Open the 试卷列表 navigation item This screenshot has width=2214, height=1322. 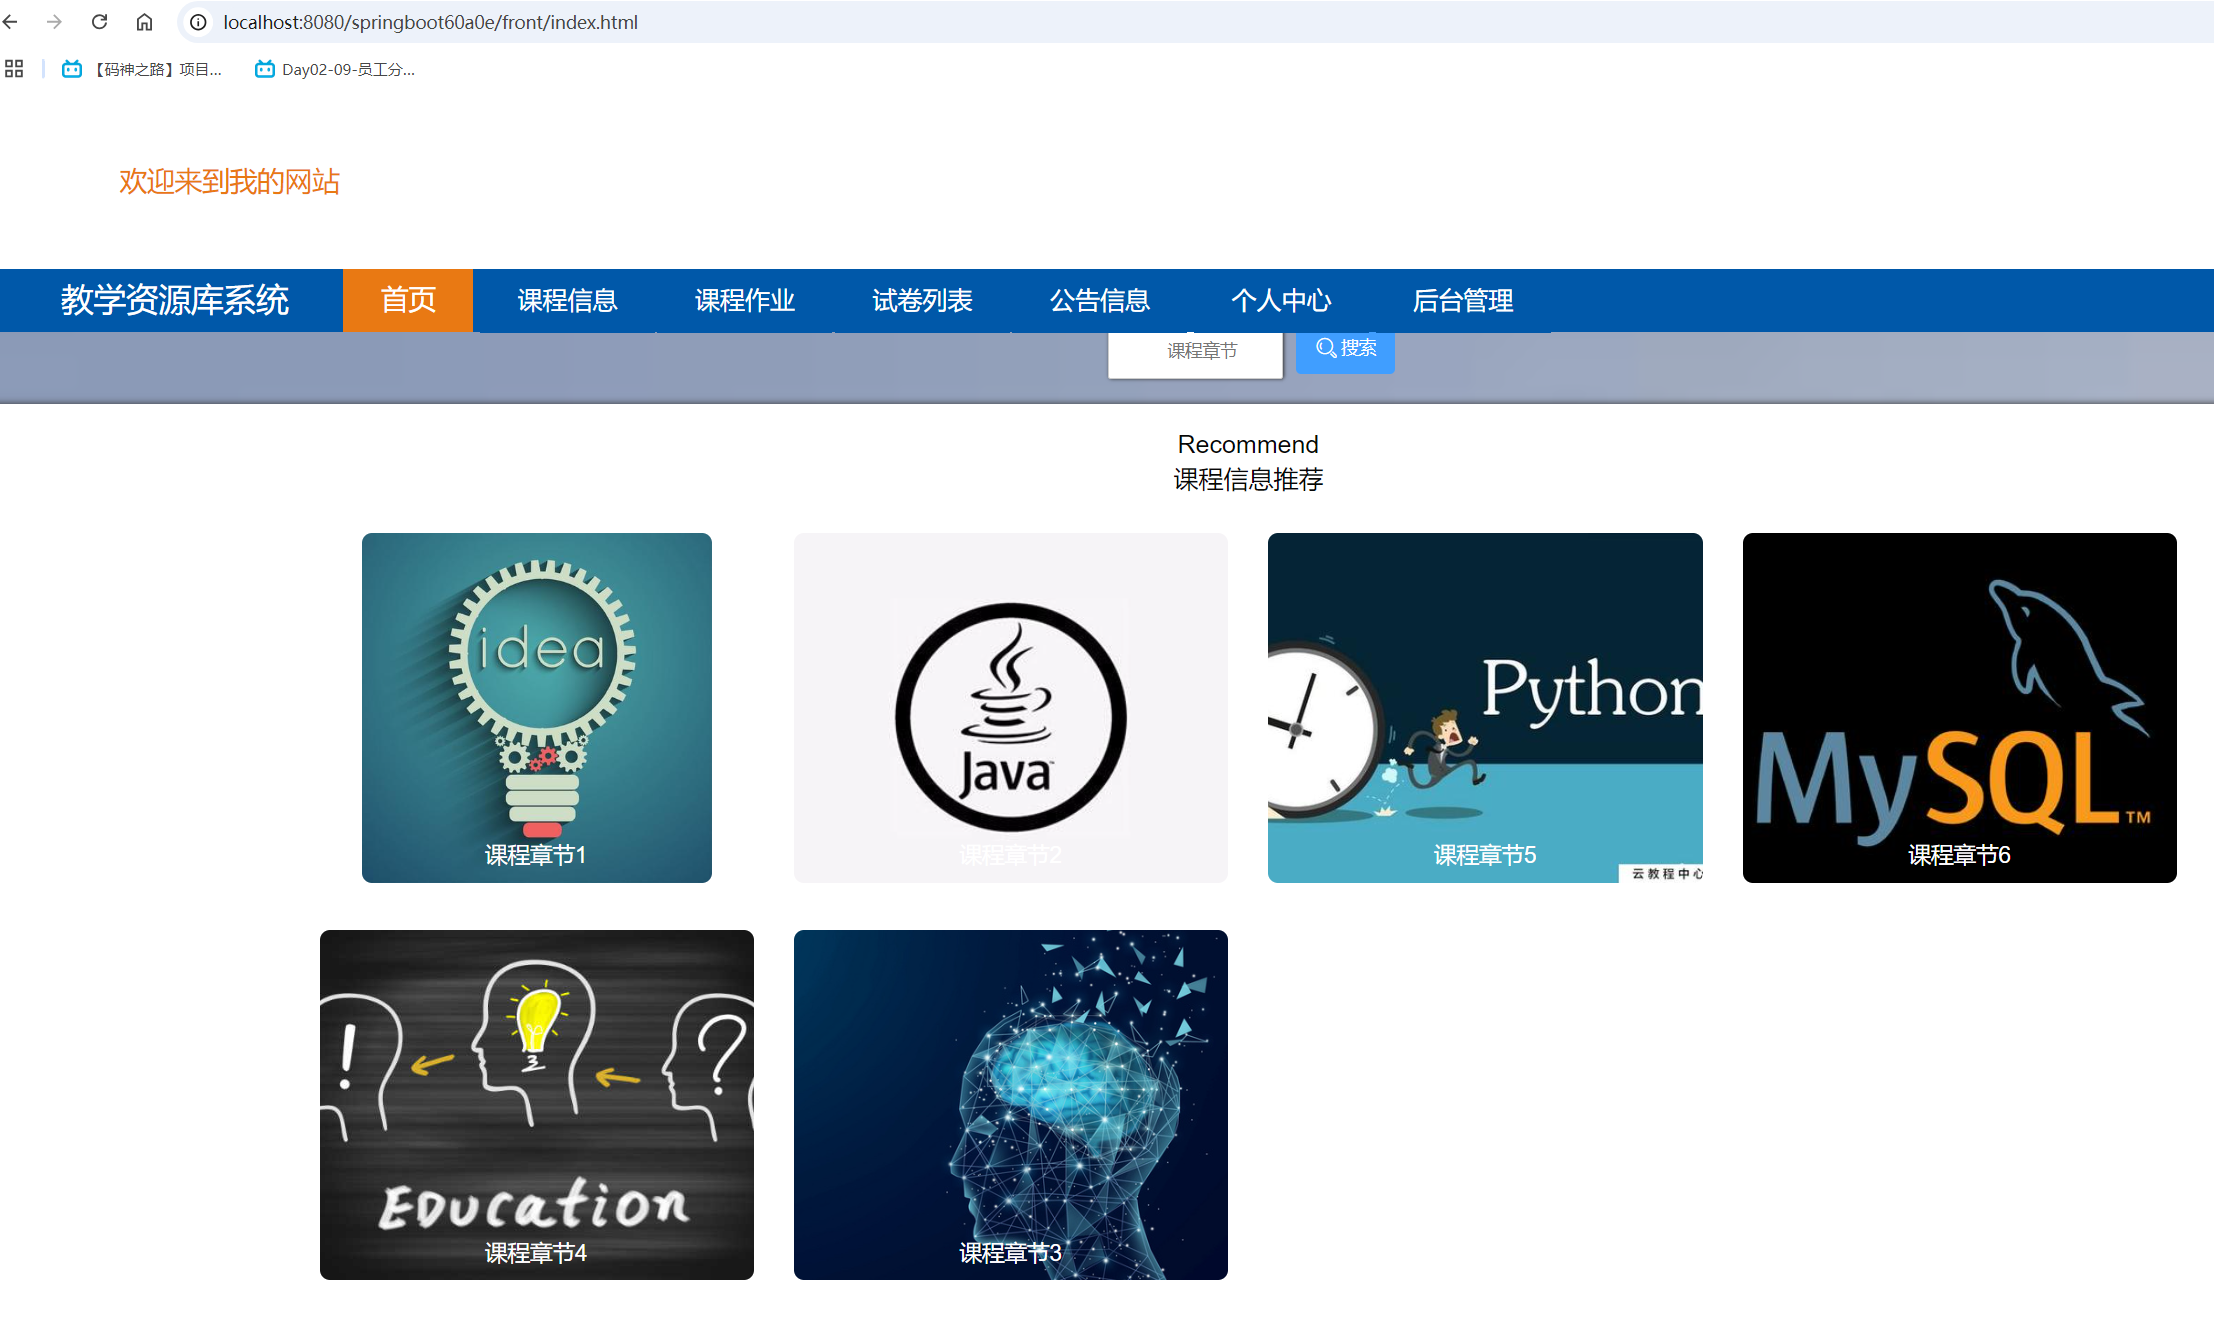click(922, 300)
